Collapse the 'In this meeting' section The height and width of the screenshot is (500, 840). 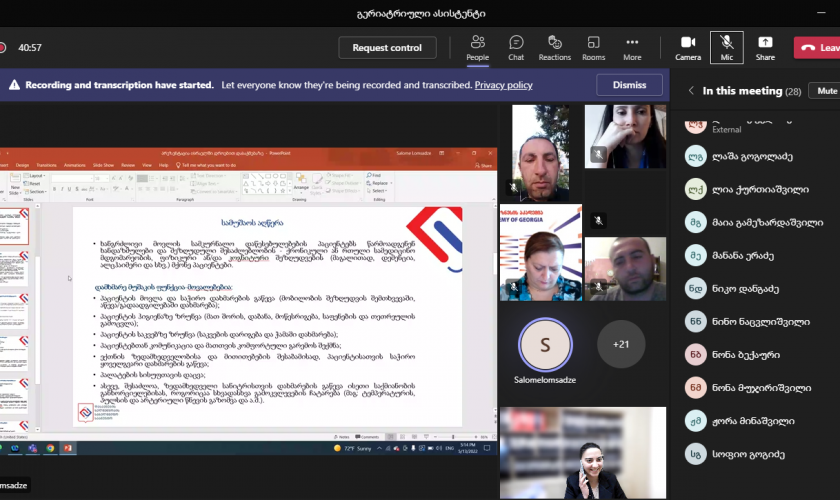tap(690, 91)
